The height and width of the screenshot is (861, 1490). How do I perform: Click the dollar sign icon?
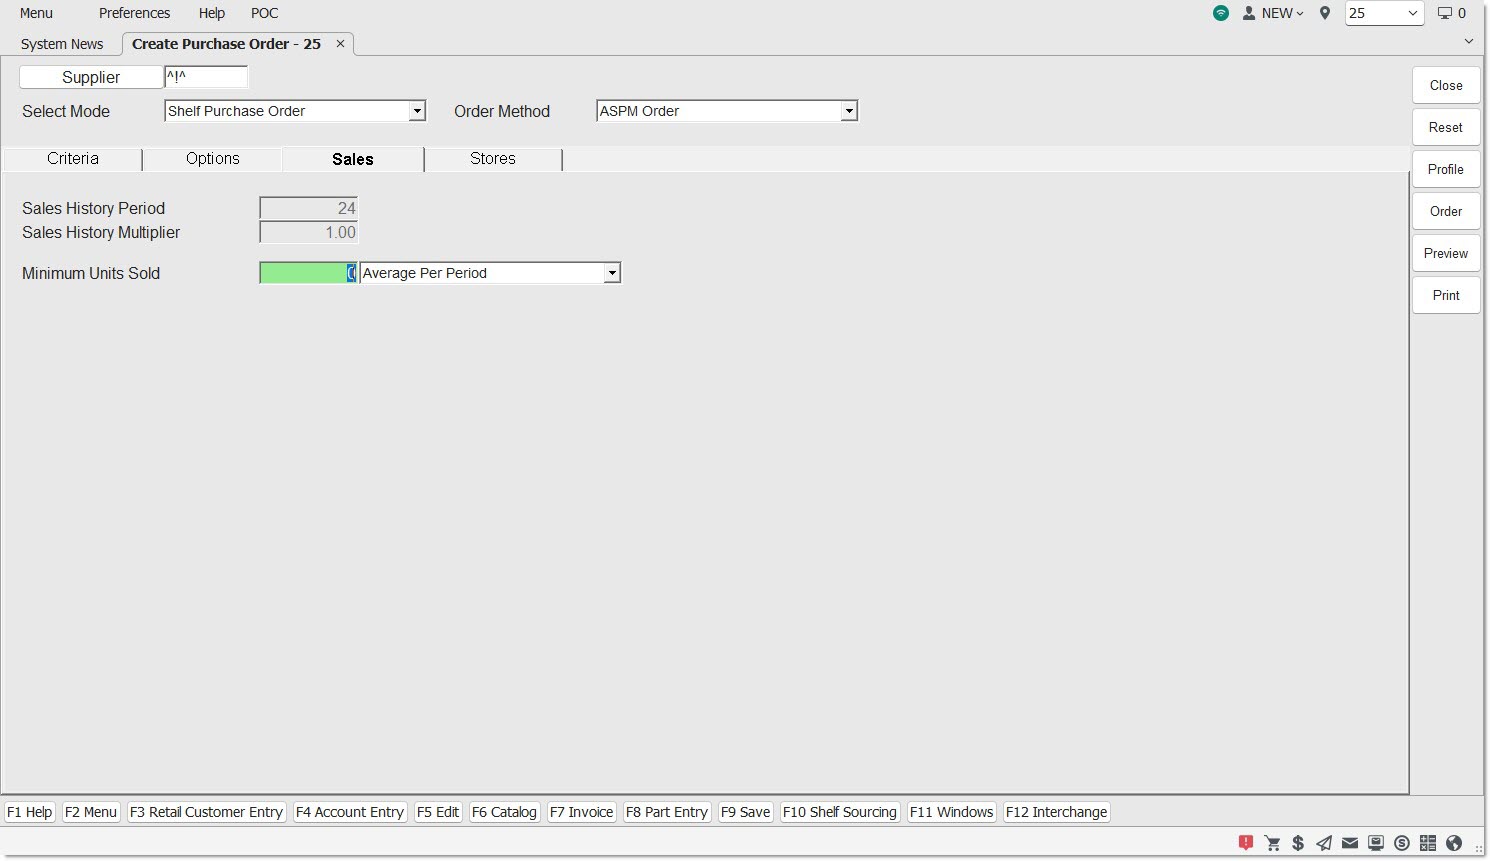coord(1298,843)
